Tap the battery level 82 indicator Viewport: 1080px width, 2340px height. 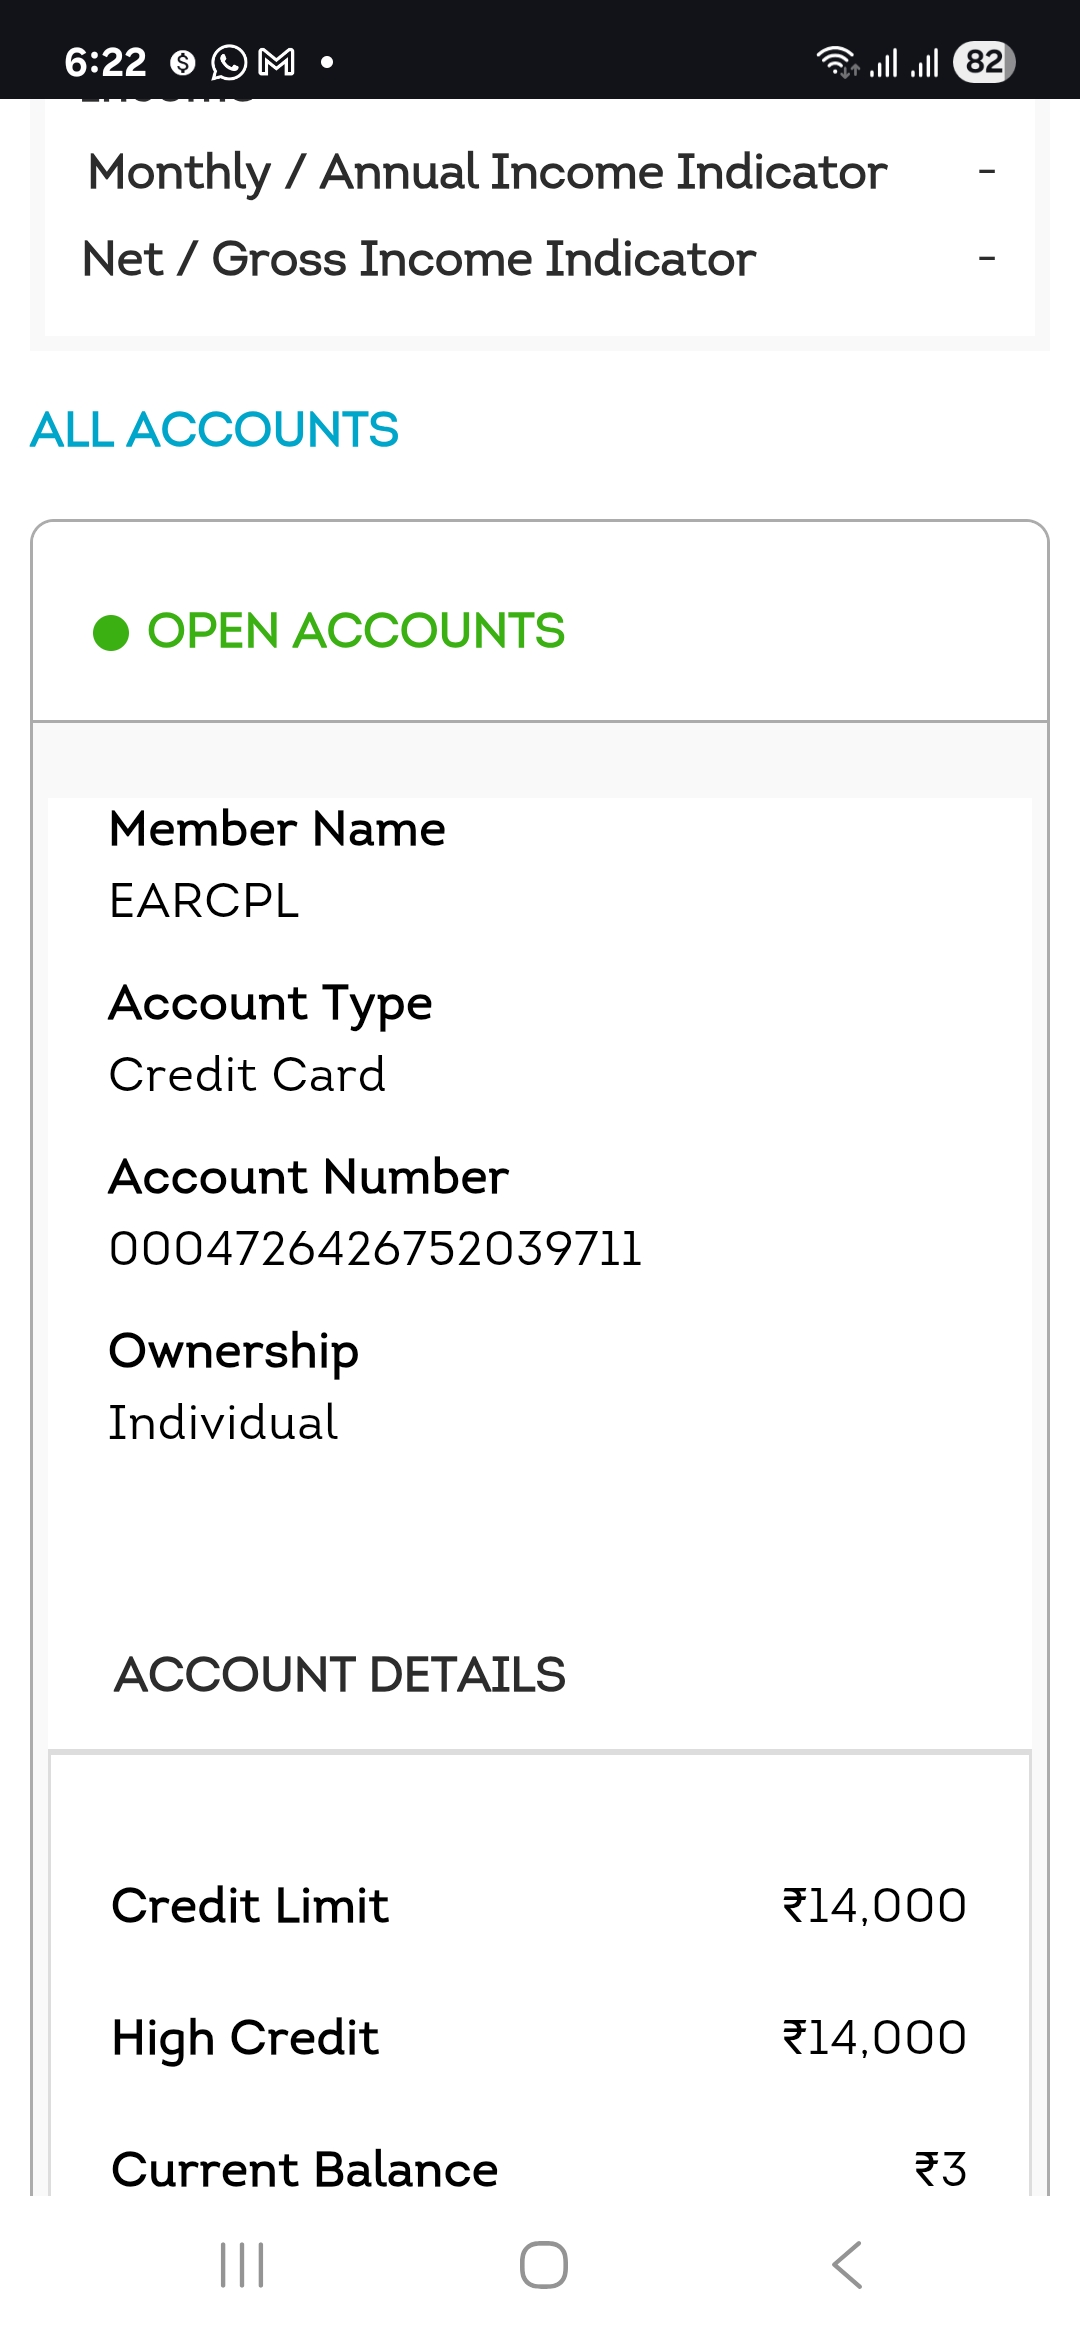[984, 62]
